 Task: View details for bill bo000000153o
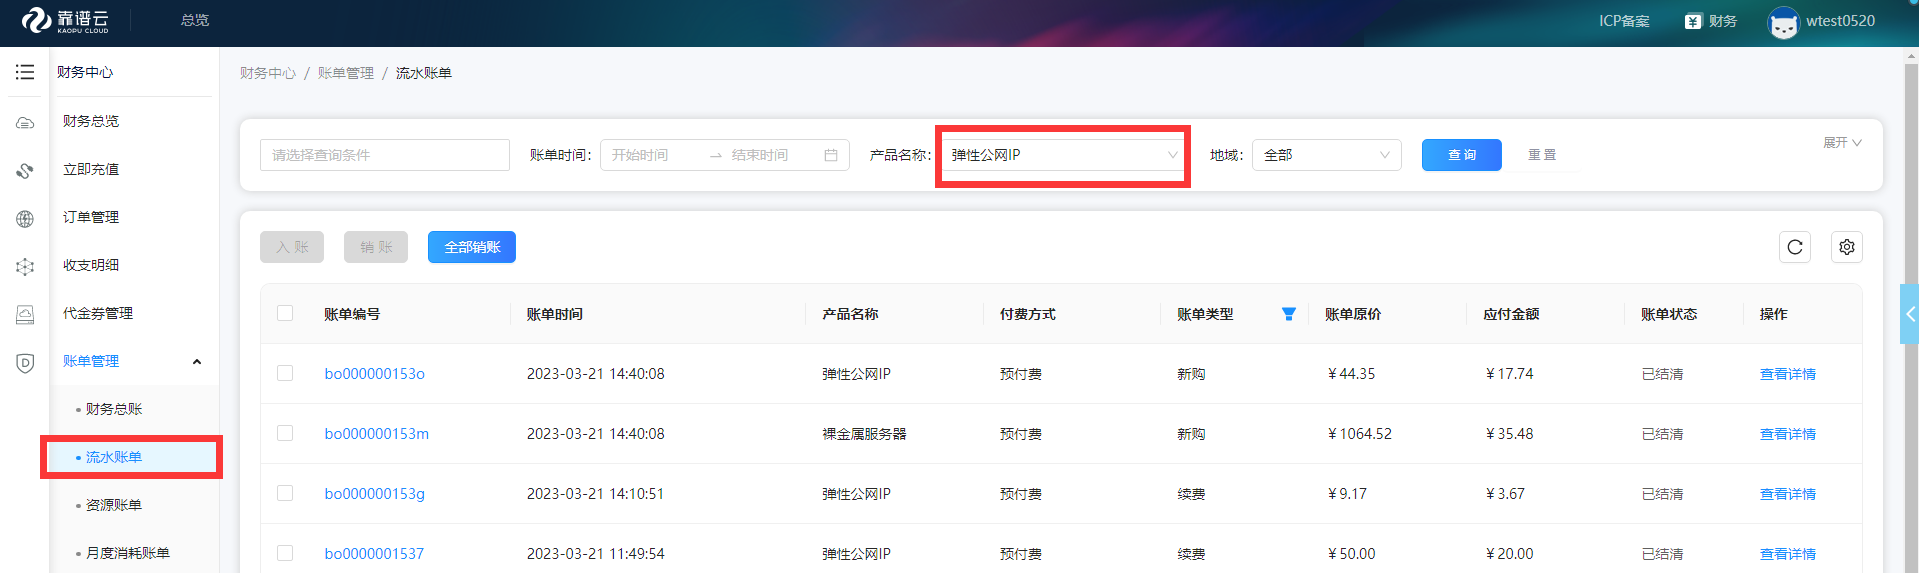(x=1788, y=374)
